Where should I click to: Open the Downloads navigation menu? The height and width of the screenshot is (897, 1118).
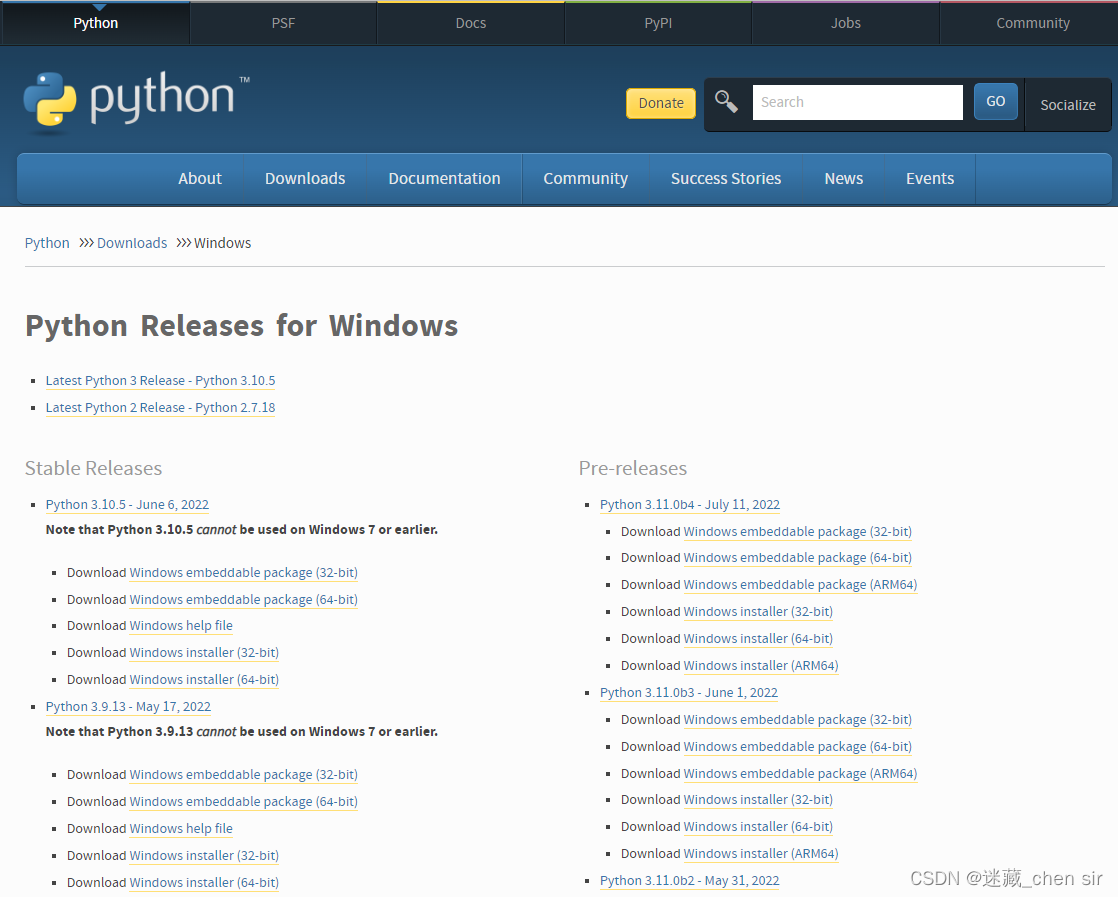(305, 178)
